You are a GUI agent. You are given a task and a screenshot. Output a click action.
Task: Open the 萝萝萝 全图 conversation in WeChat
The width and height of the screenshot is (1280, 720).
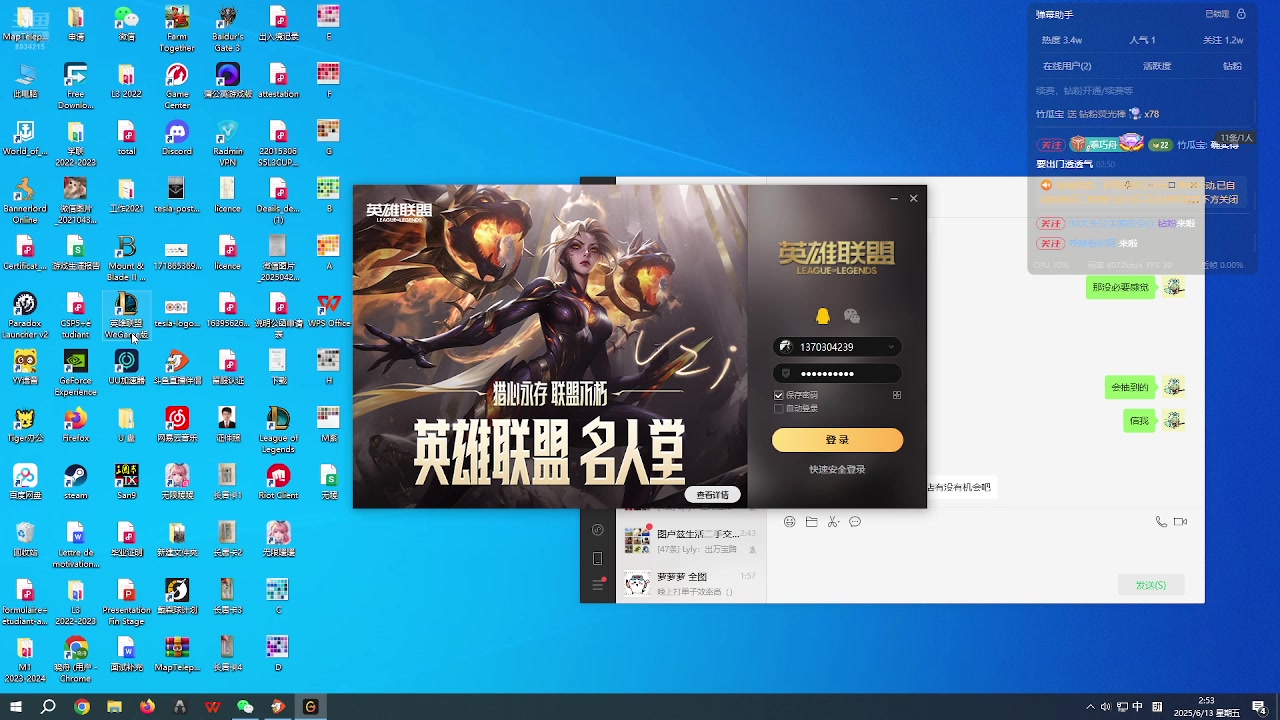tap(691, 584)
